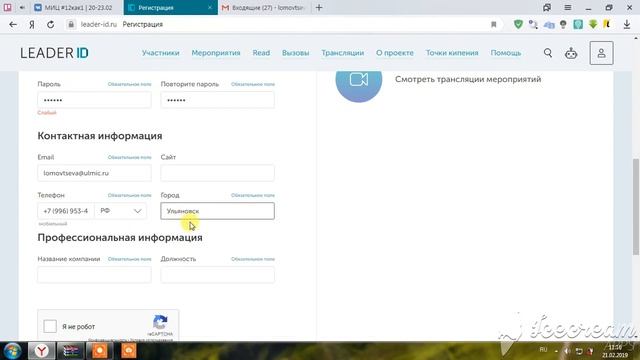Image resolution: width=640 pixels, height=360 pixels.
Task: Click the Название компании field
Action: point(94,275)
